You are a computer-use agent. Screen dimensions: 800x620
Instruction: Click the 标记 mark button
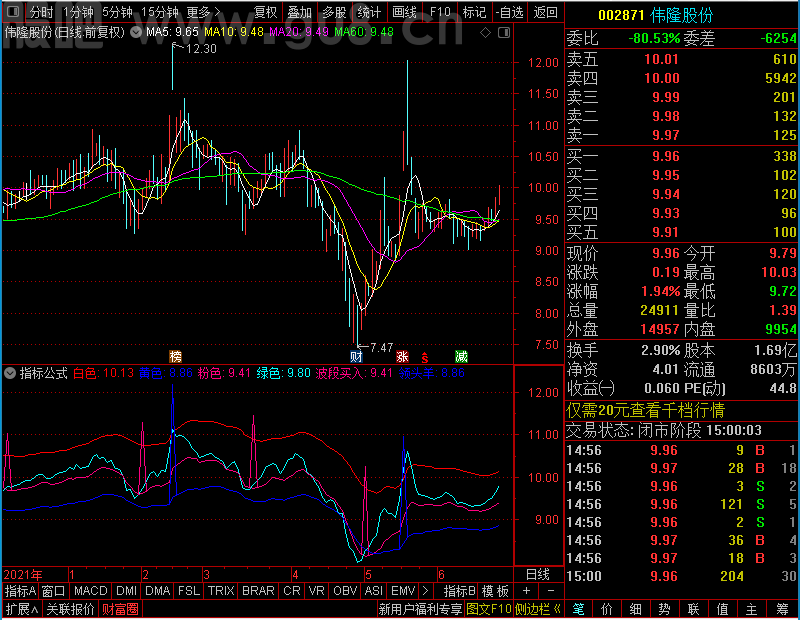pos(474,12)
